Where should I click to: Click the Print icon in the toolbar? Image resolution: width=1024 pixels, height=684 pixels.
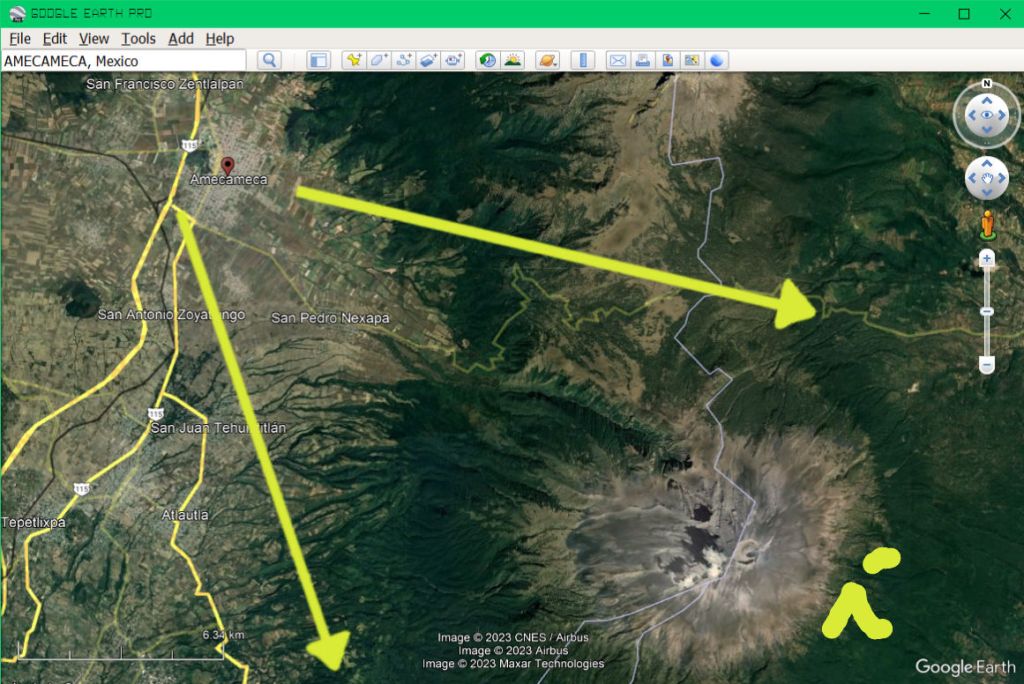point(642,60)
